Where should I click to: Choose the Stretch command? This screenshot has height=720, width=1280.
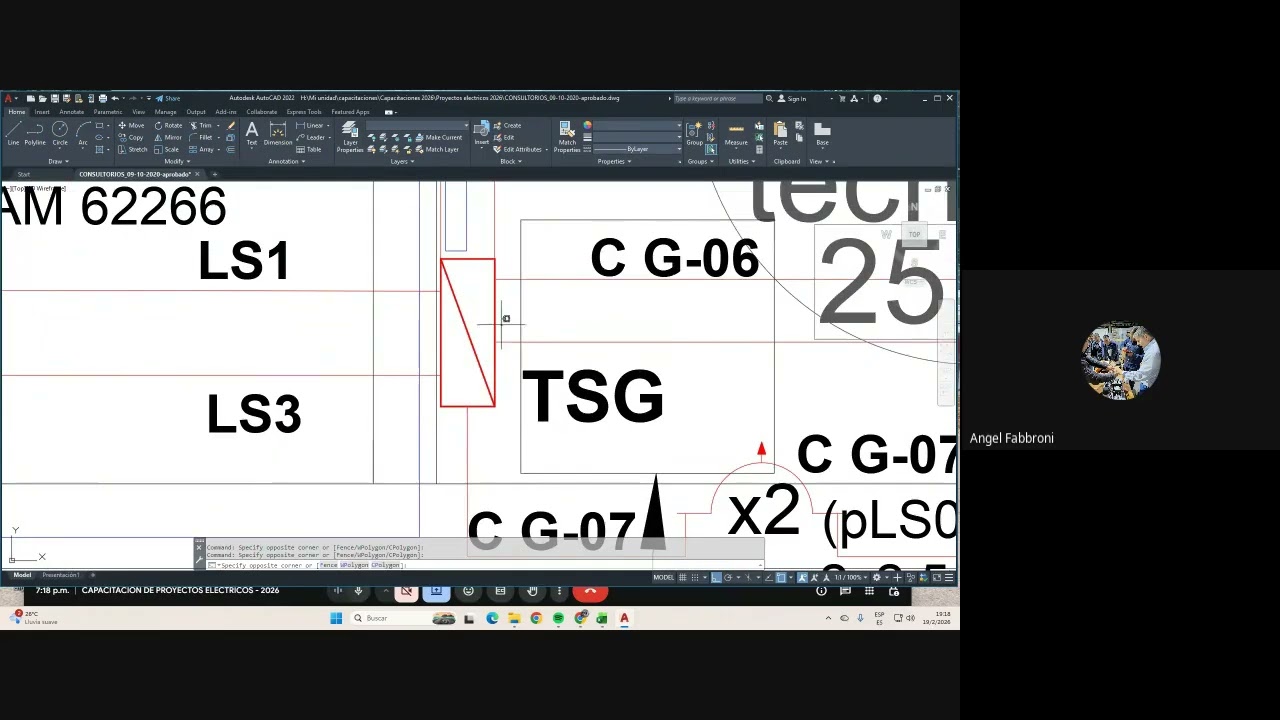(133, 150)
